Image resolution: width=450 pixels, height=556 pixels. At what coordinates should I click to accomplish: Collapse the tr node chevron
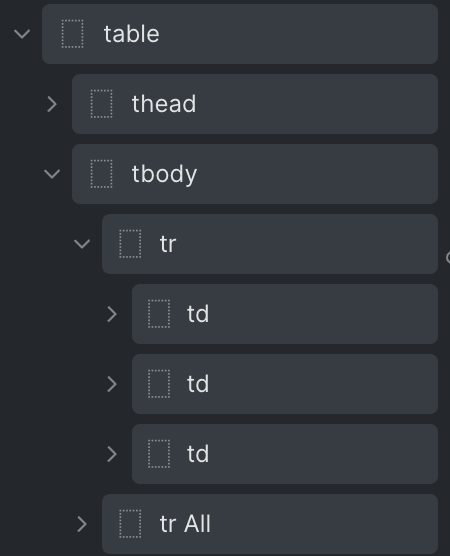coord(82,244)
